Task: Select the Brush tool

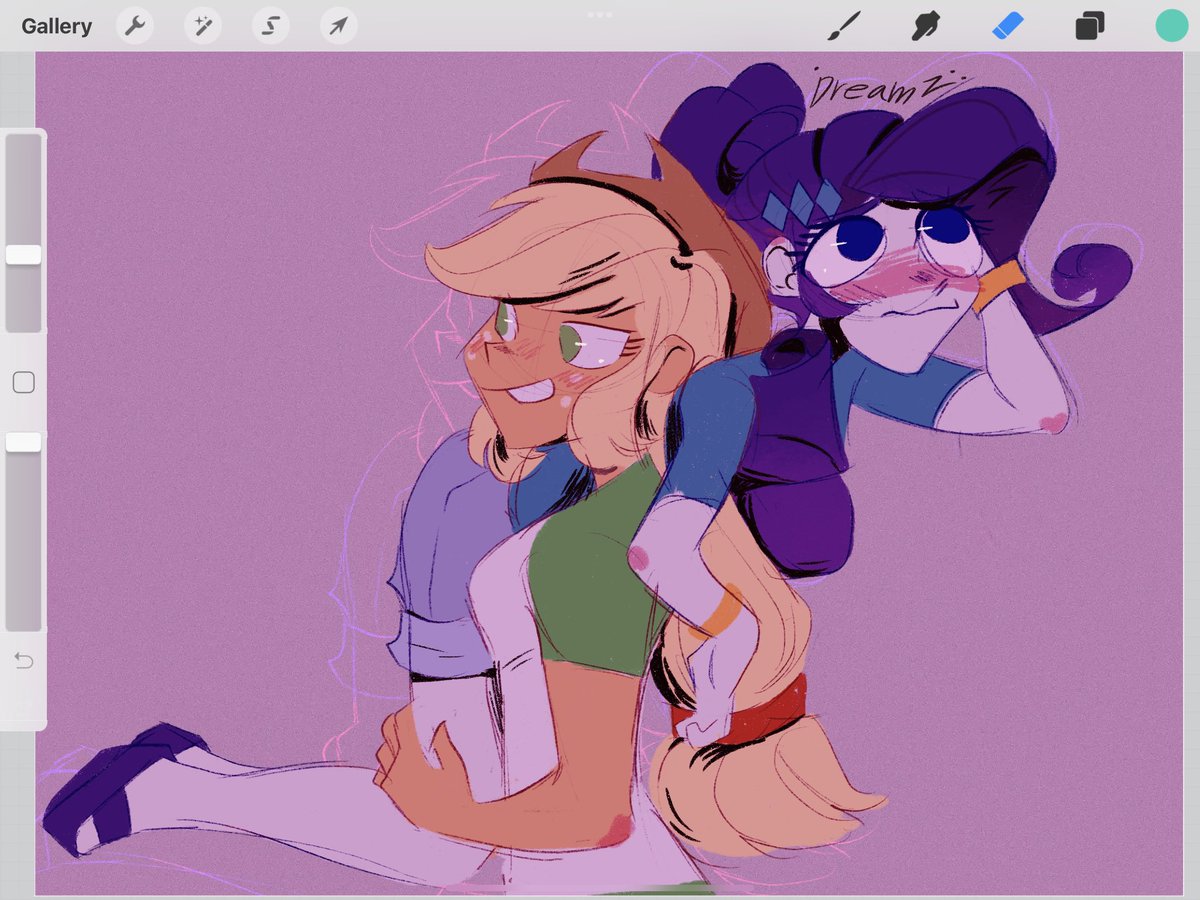Action: (x=845, y=26)
